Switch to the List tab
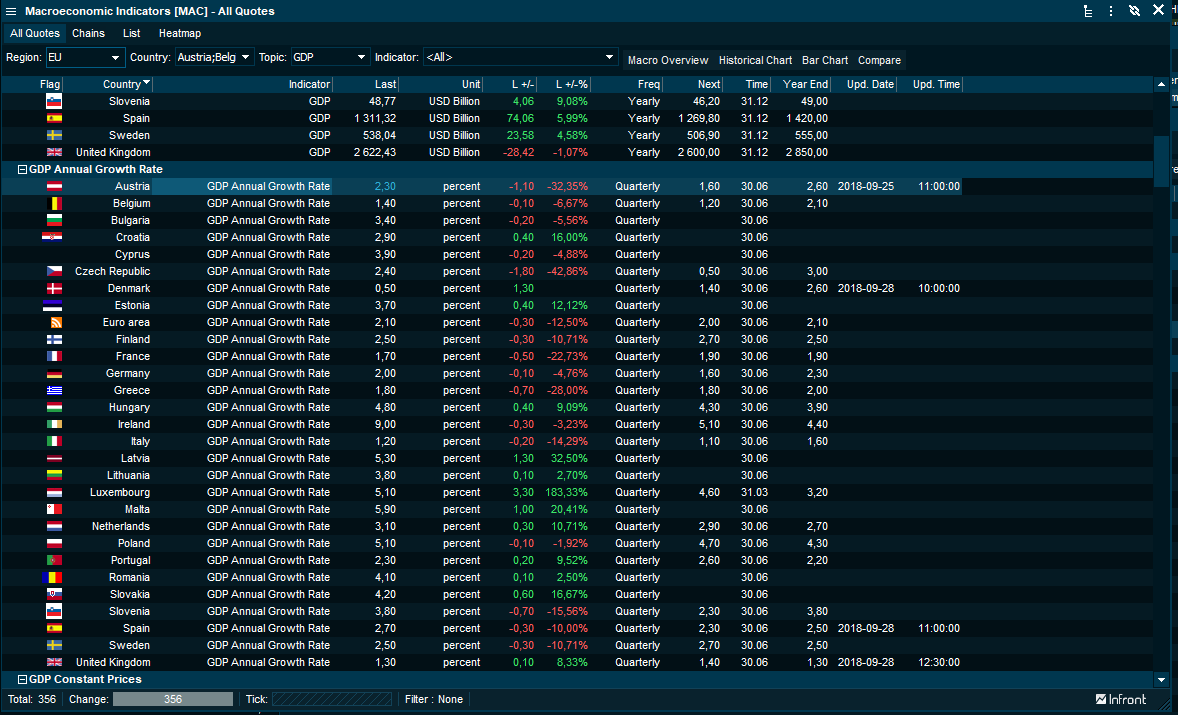The height and width of the screenshot is (715, 1178). 131,33
